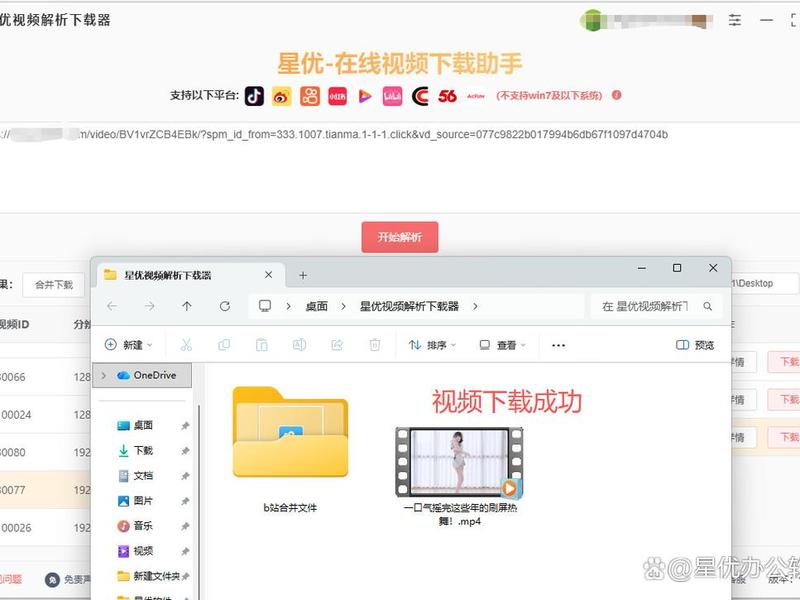Viewport: 800px width, 600px height.
Task: Expand the OneDrive tree node
Action: pyautogui.click(x=104, y=376)
